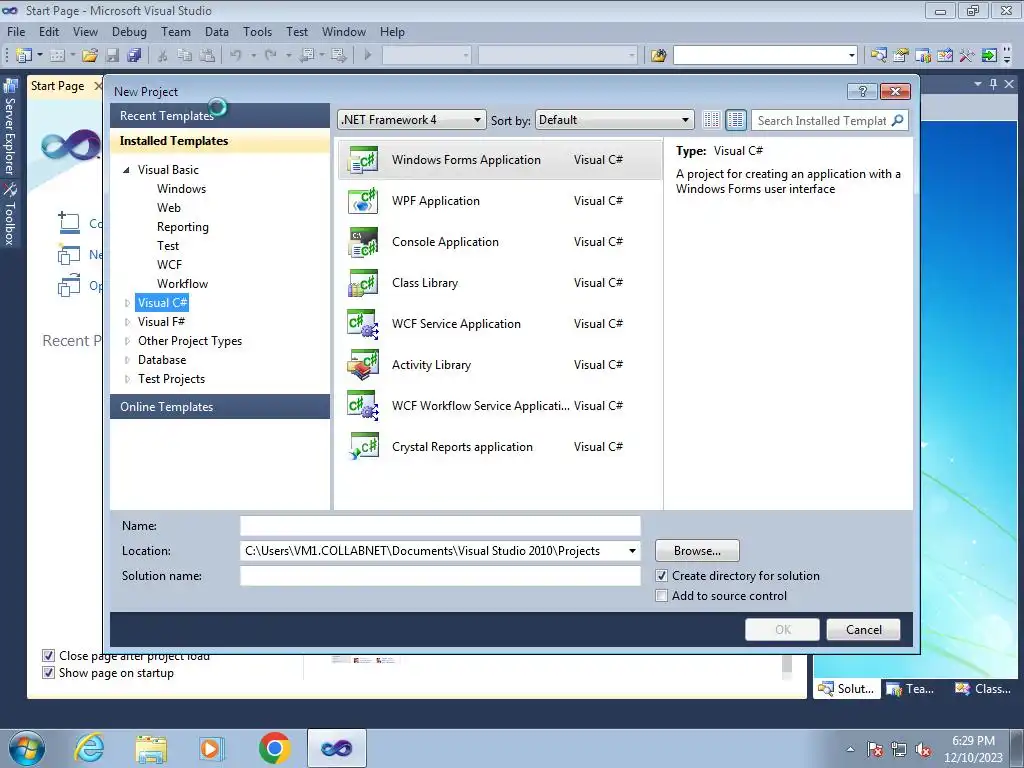Select the Crystal Reports application icon
Image resolution: width=1024 pixels, height=768 pixels.
(x=363, y=447)
